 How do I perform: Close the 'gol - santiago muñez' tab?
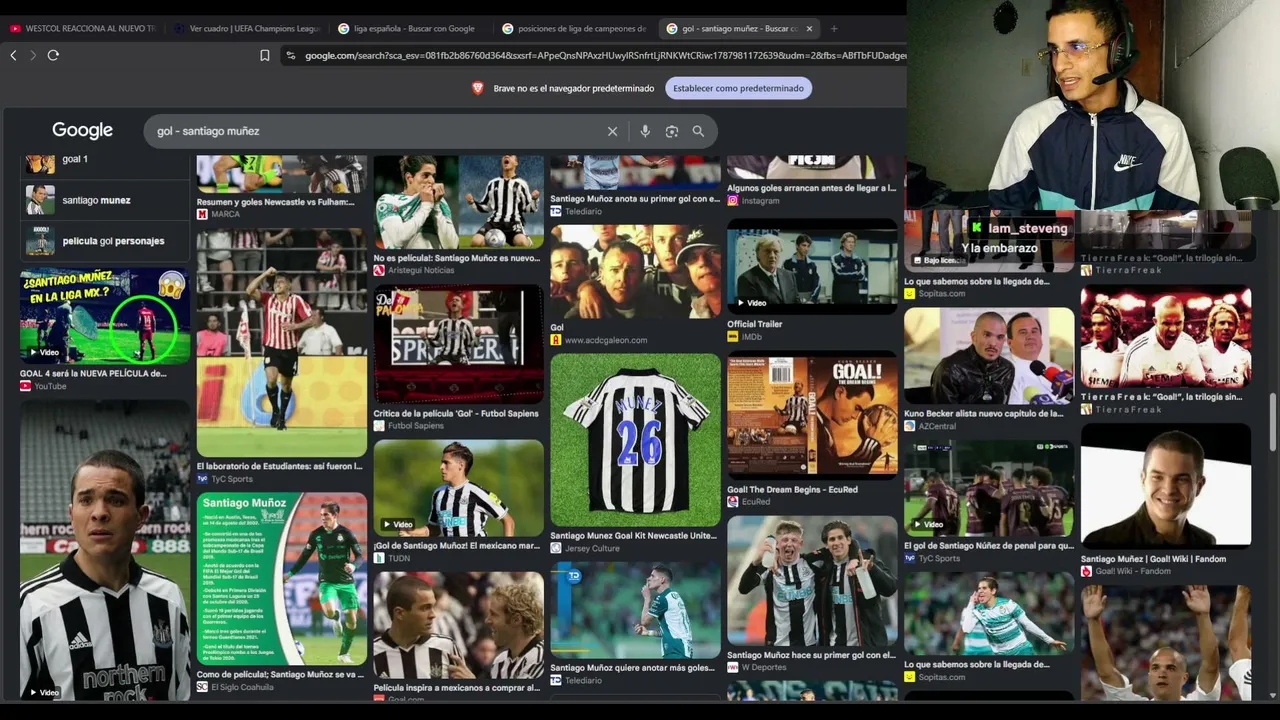tap(809, 28)
